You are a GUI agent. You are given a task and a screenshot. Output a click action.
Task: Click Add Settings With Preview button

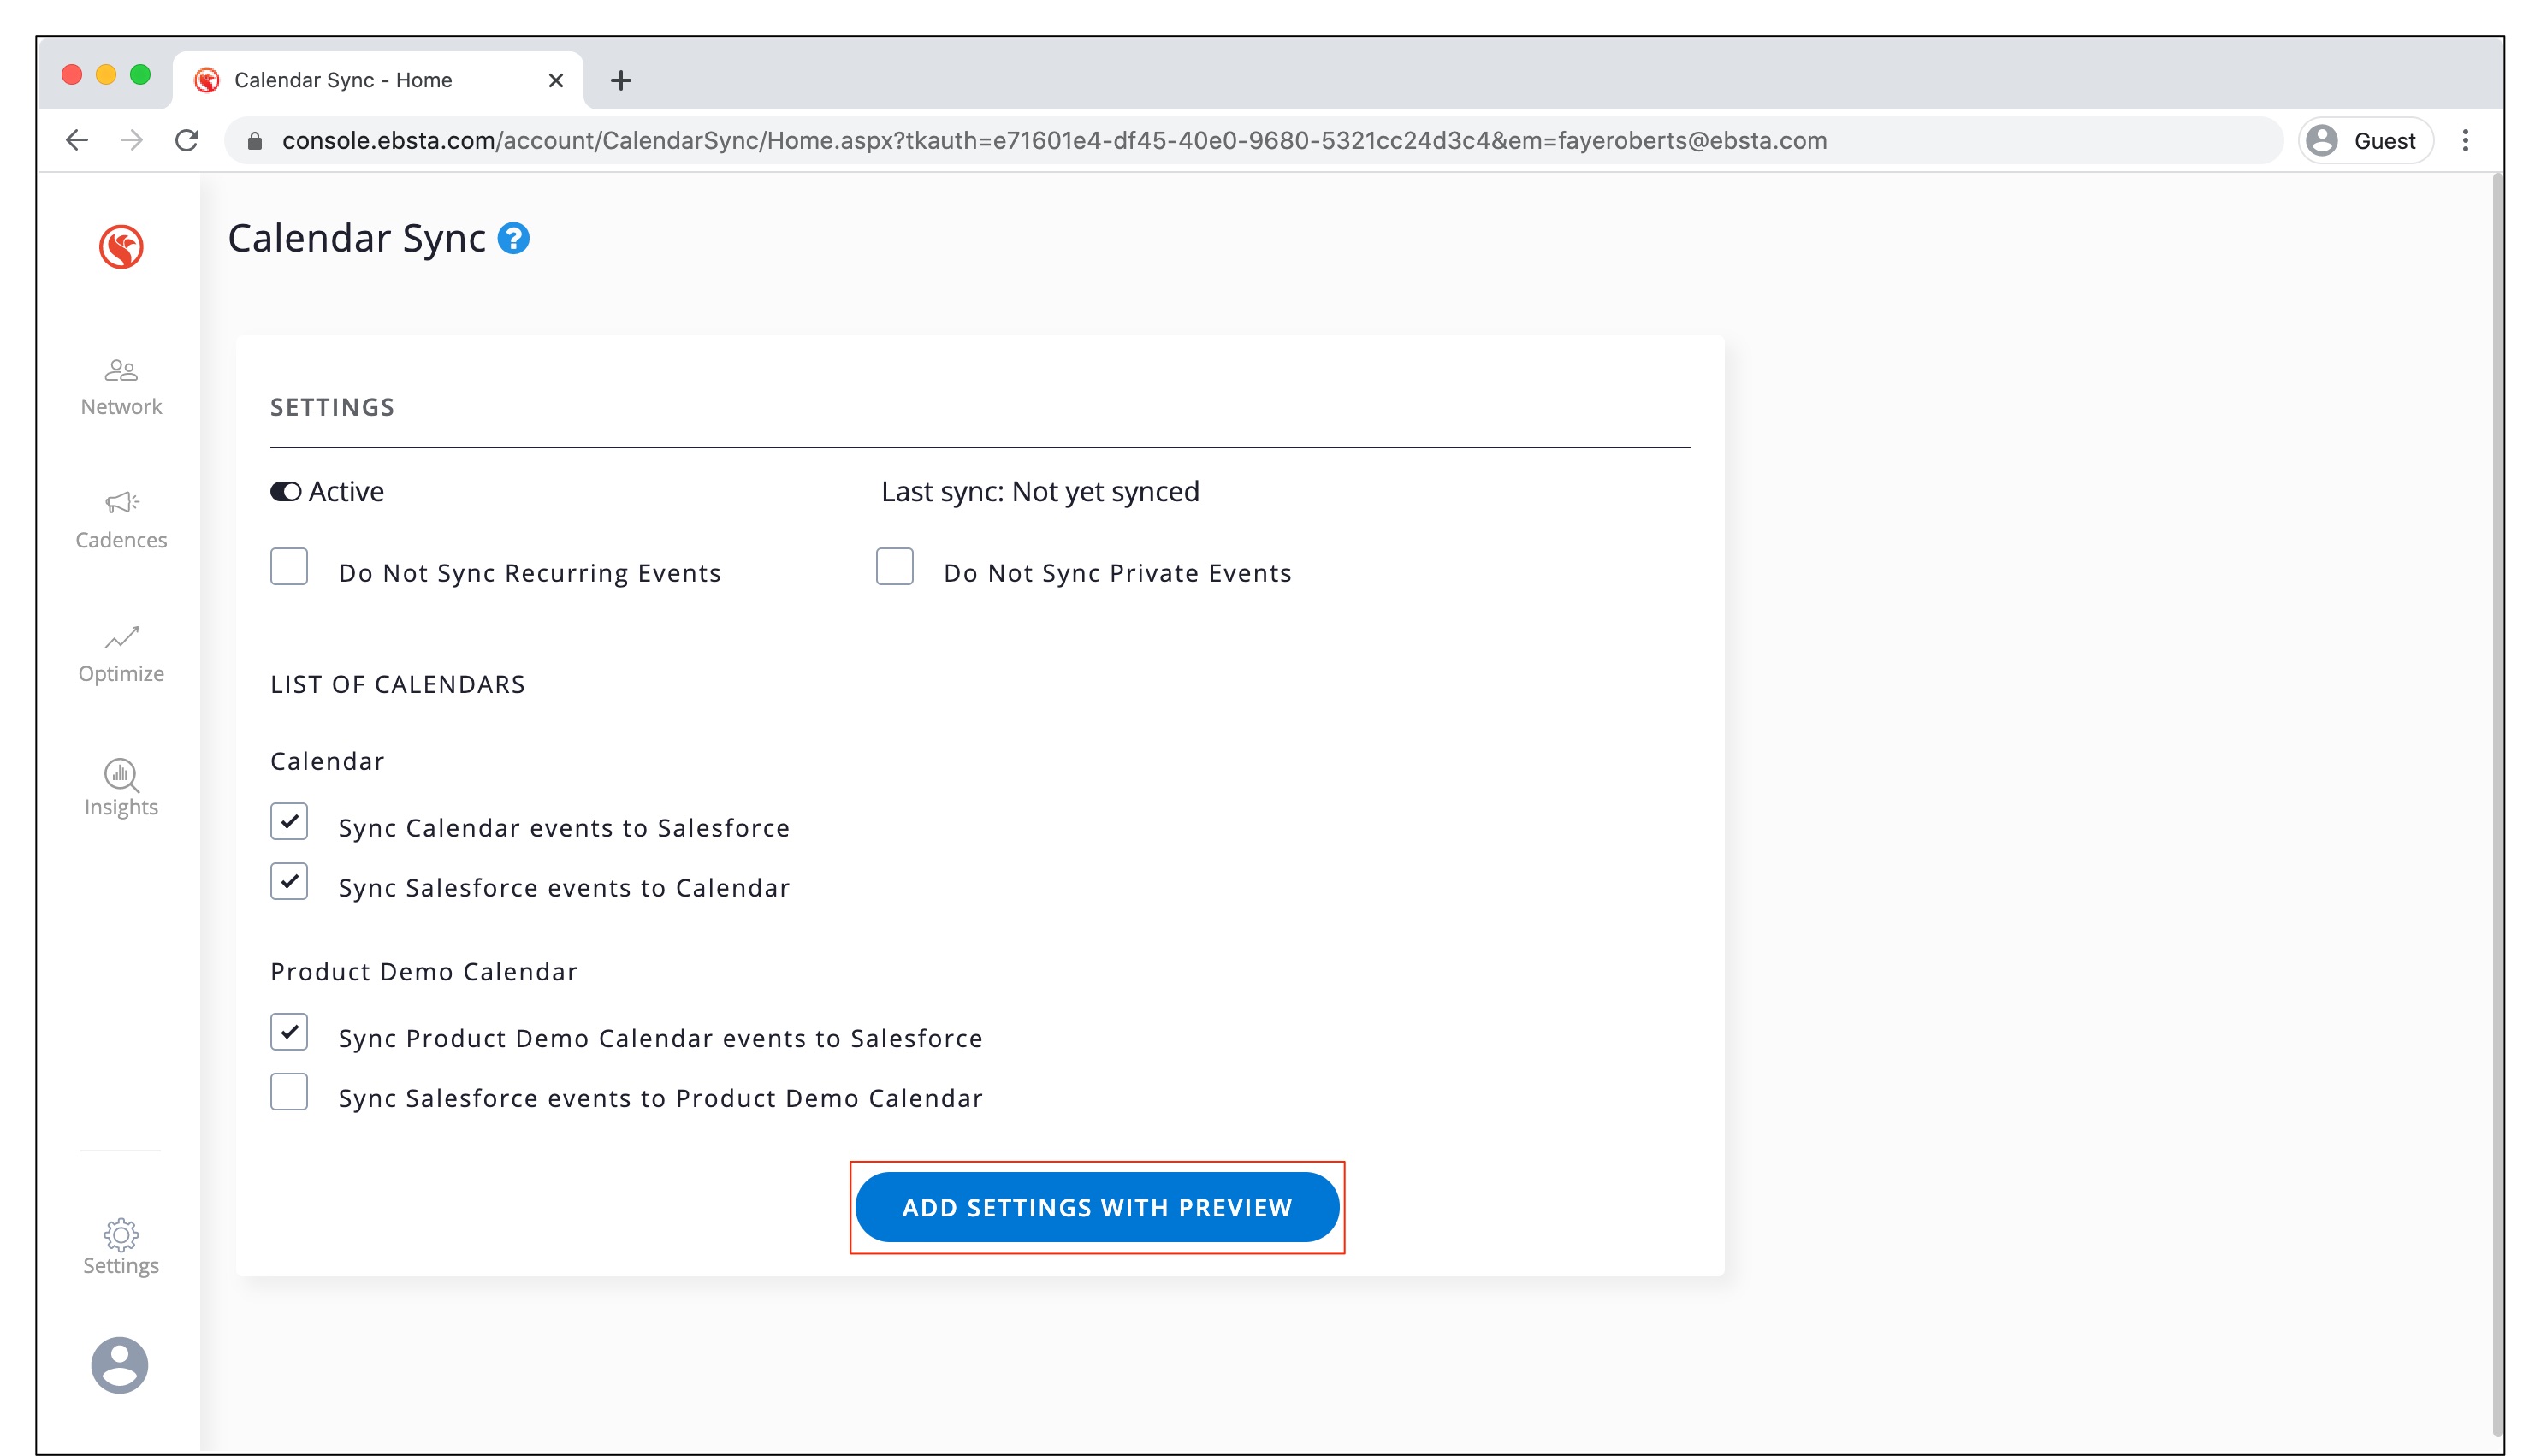point(1096,1207)
